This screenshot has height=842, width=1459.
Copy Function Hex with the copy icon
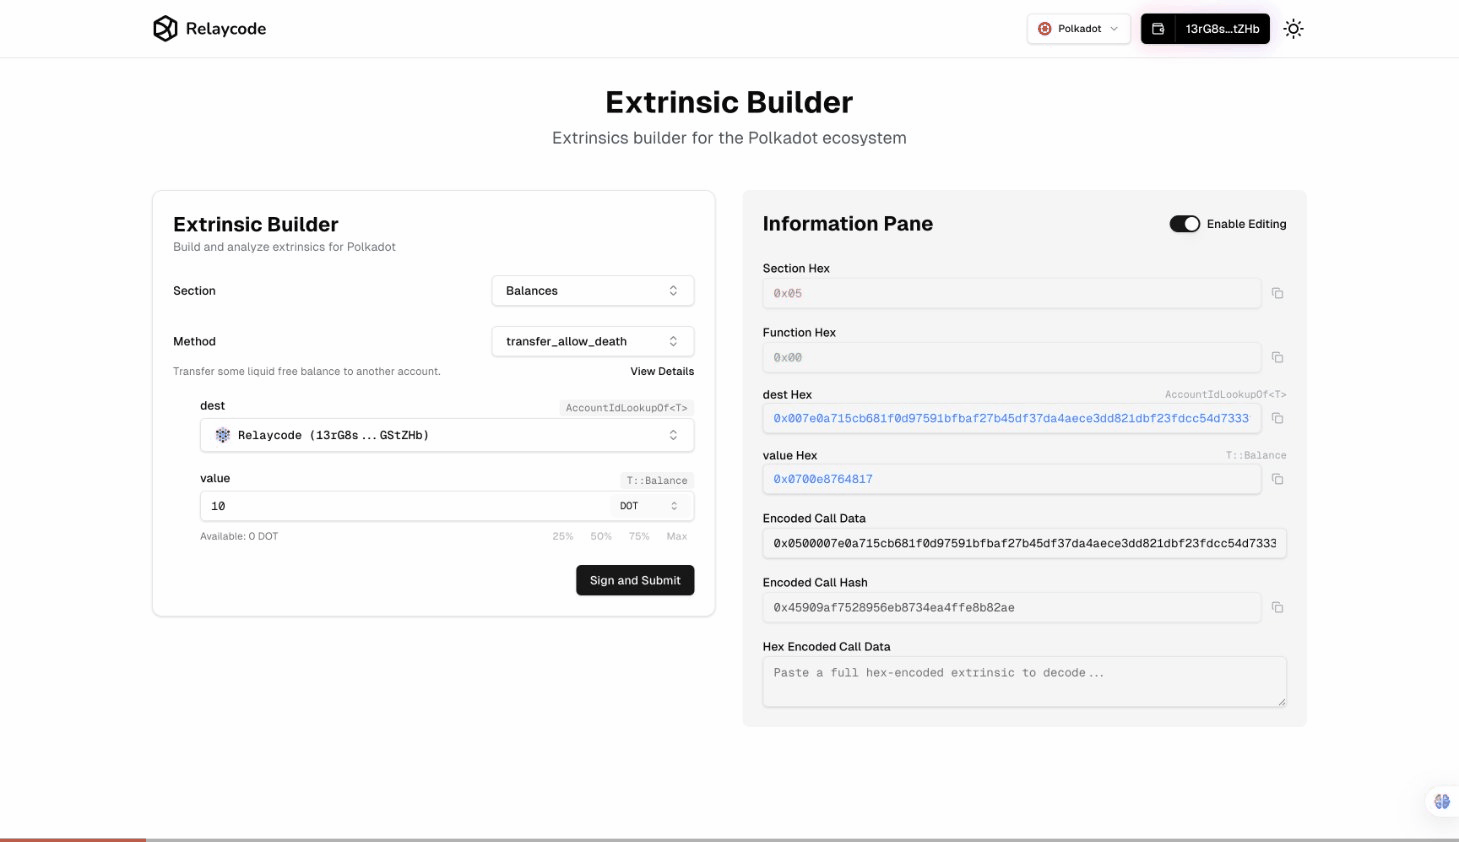point(1277,356)
